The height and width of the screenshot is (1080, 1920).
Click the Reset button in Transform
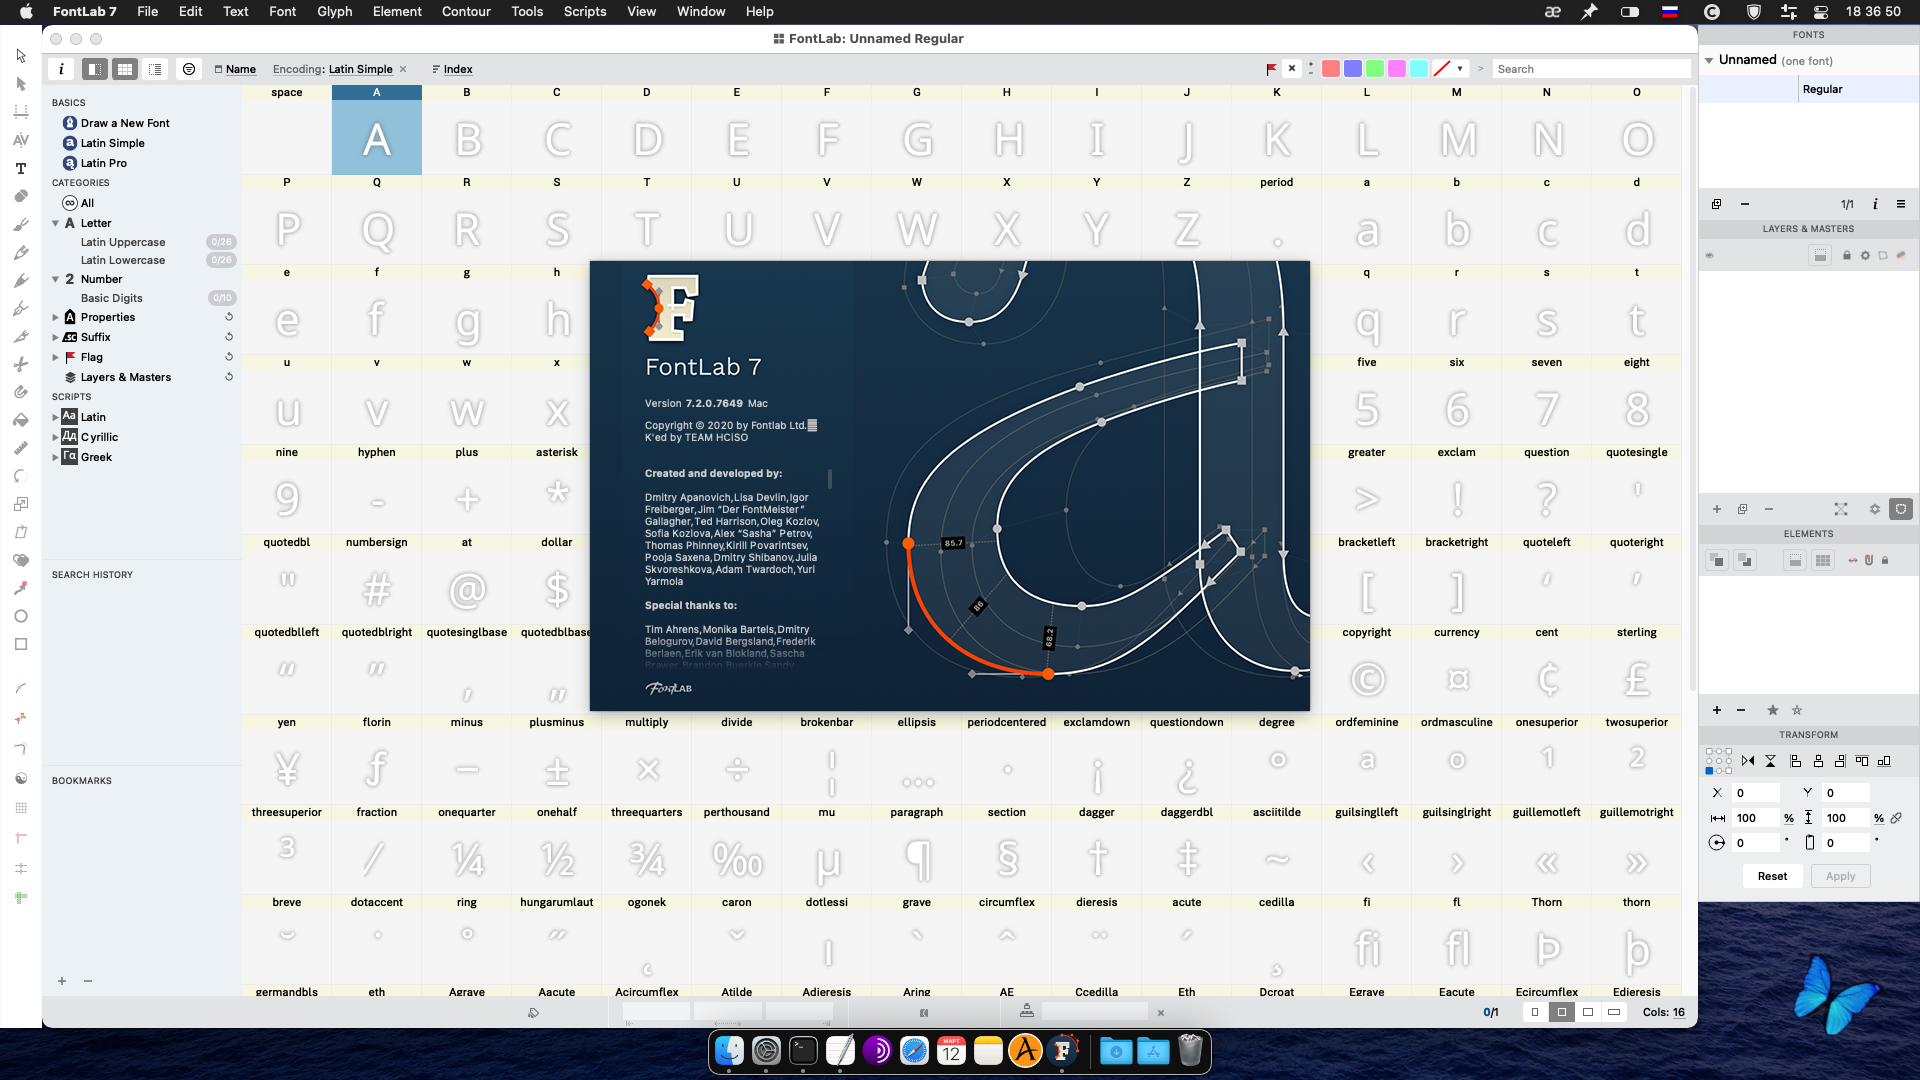pos(1772,876)
